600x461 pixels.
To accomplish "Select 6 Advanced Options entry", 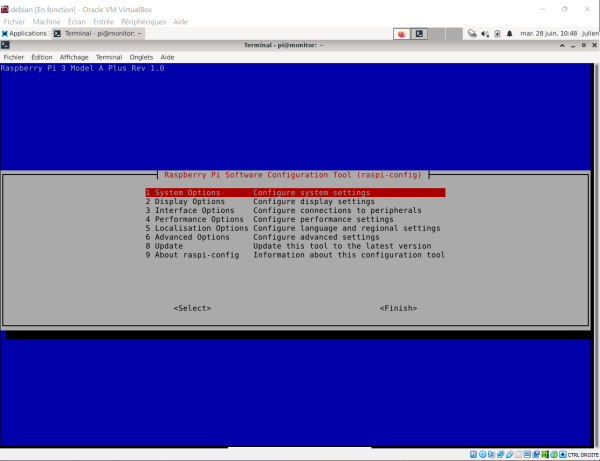I will (x=295, y=237).
